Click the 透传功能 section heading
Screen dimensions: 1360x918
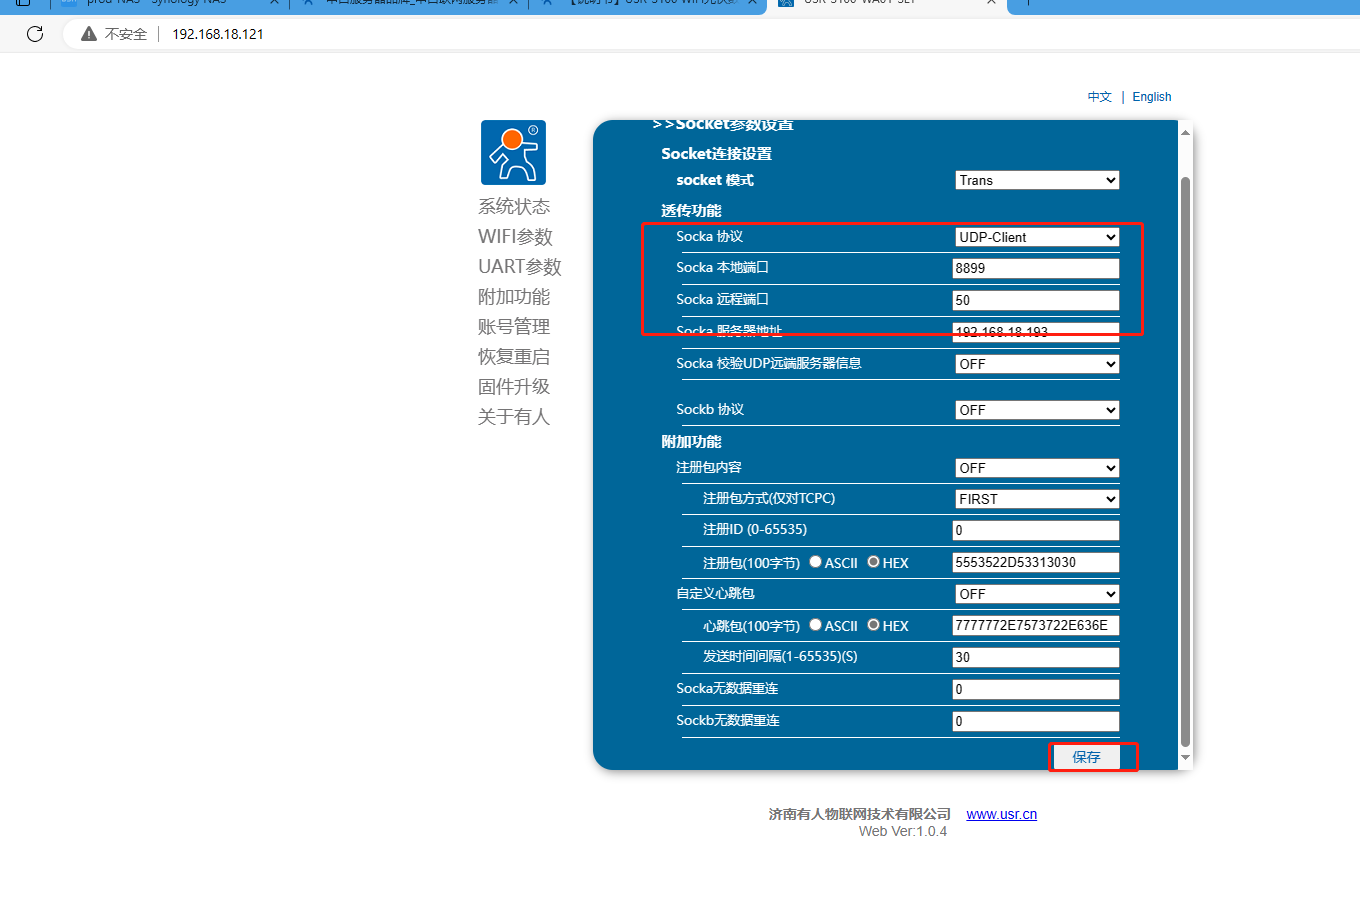(x=691, y=211)
